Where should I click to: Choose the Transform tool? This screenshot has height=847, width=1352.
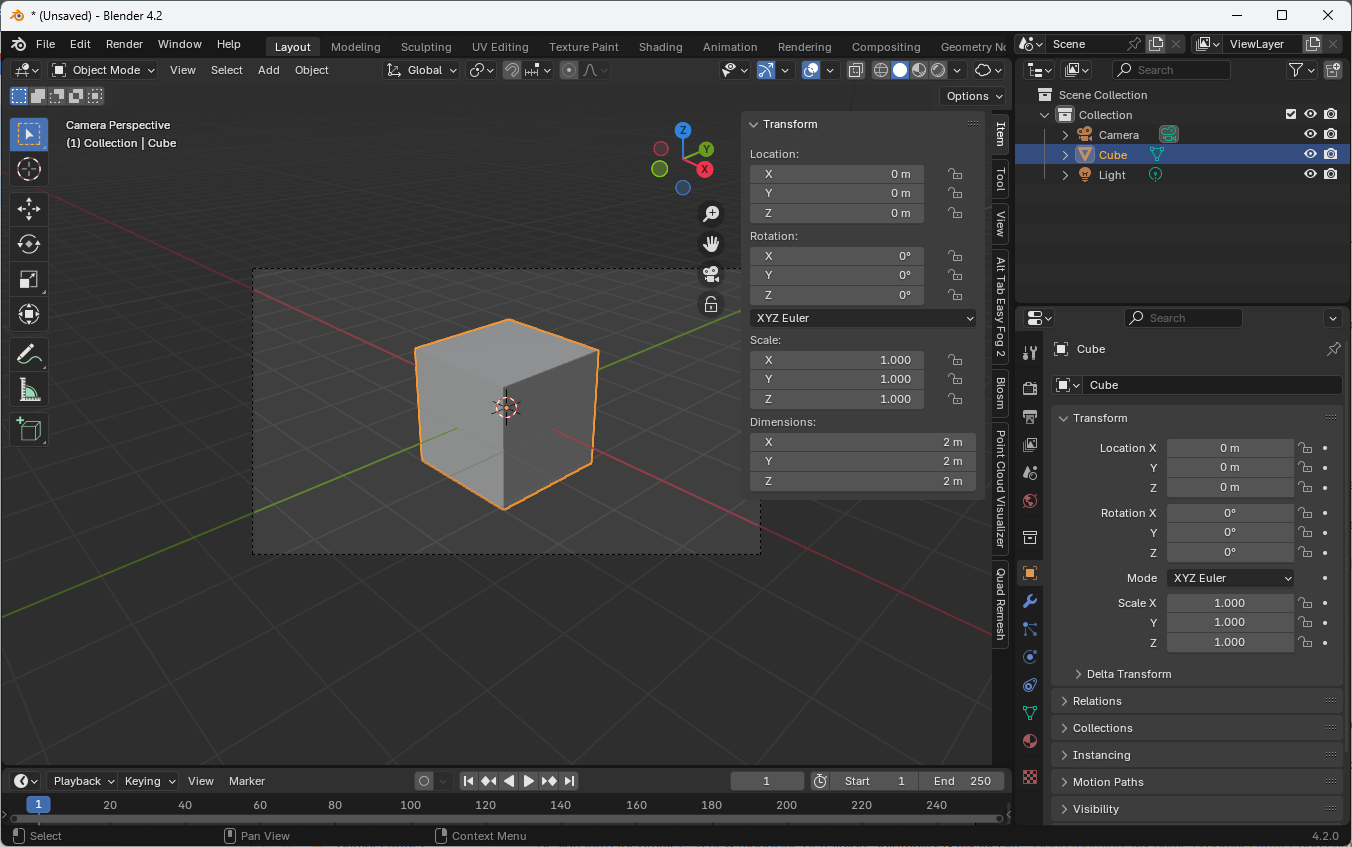pyautogui.click(x=29, y=314)
